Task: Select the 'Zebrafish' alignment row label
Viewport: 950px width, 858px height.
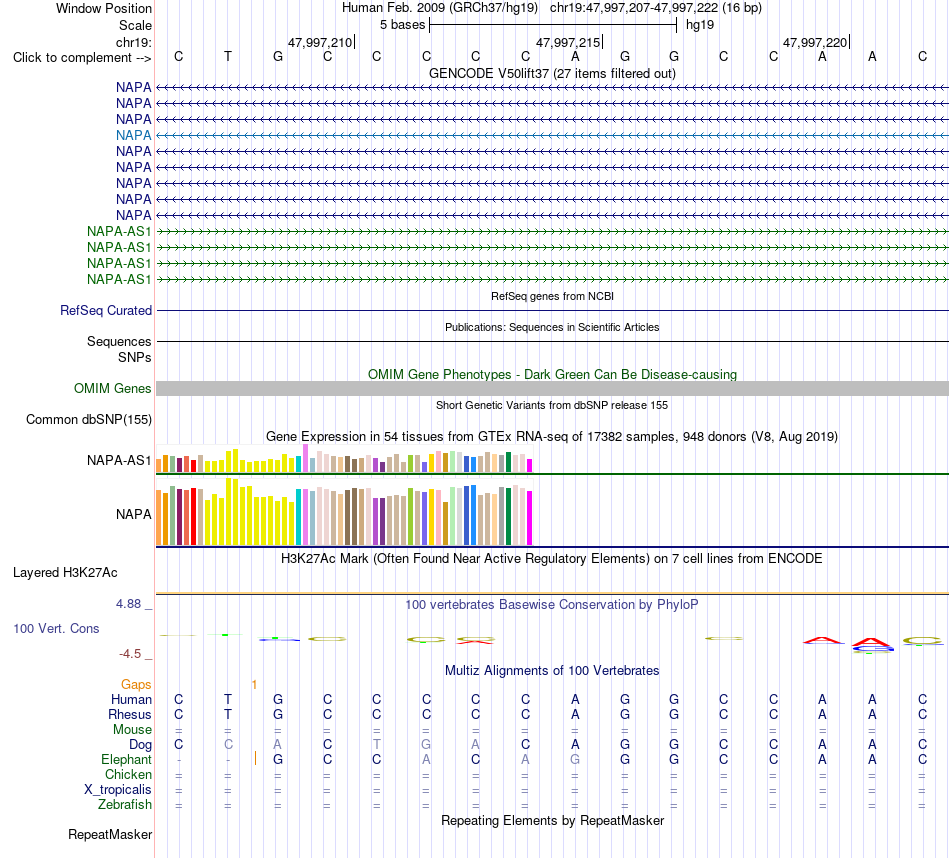Action: coord(125,805)
